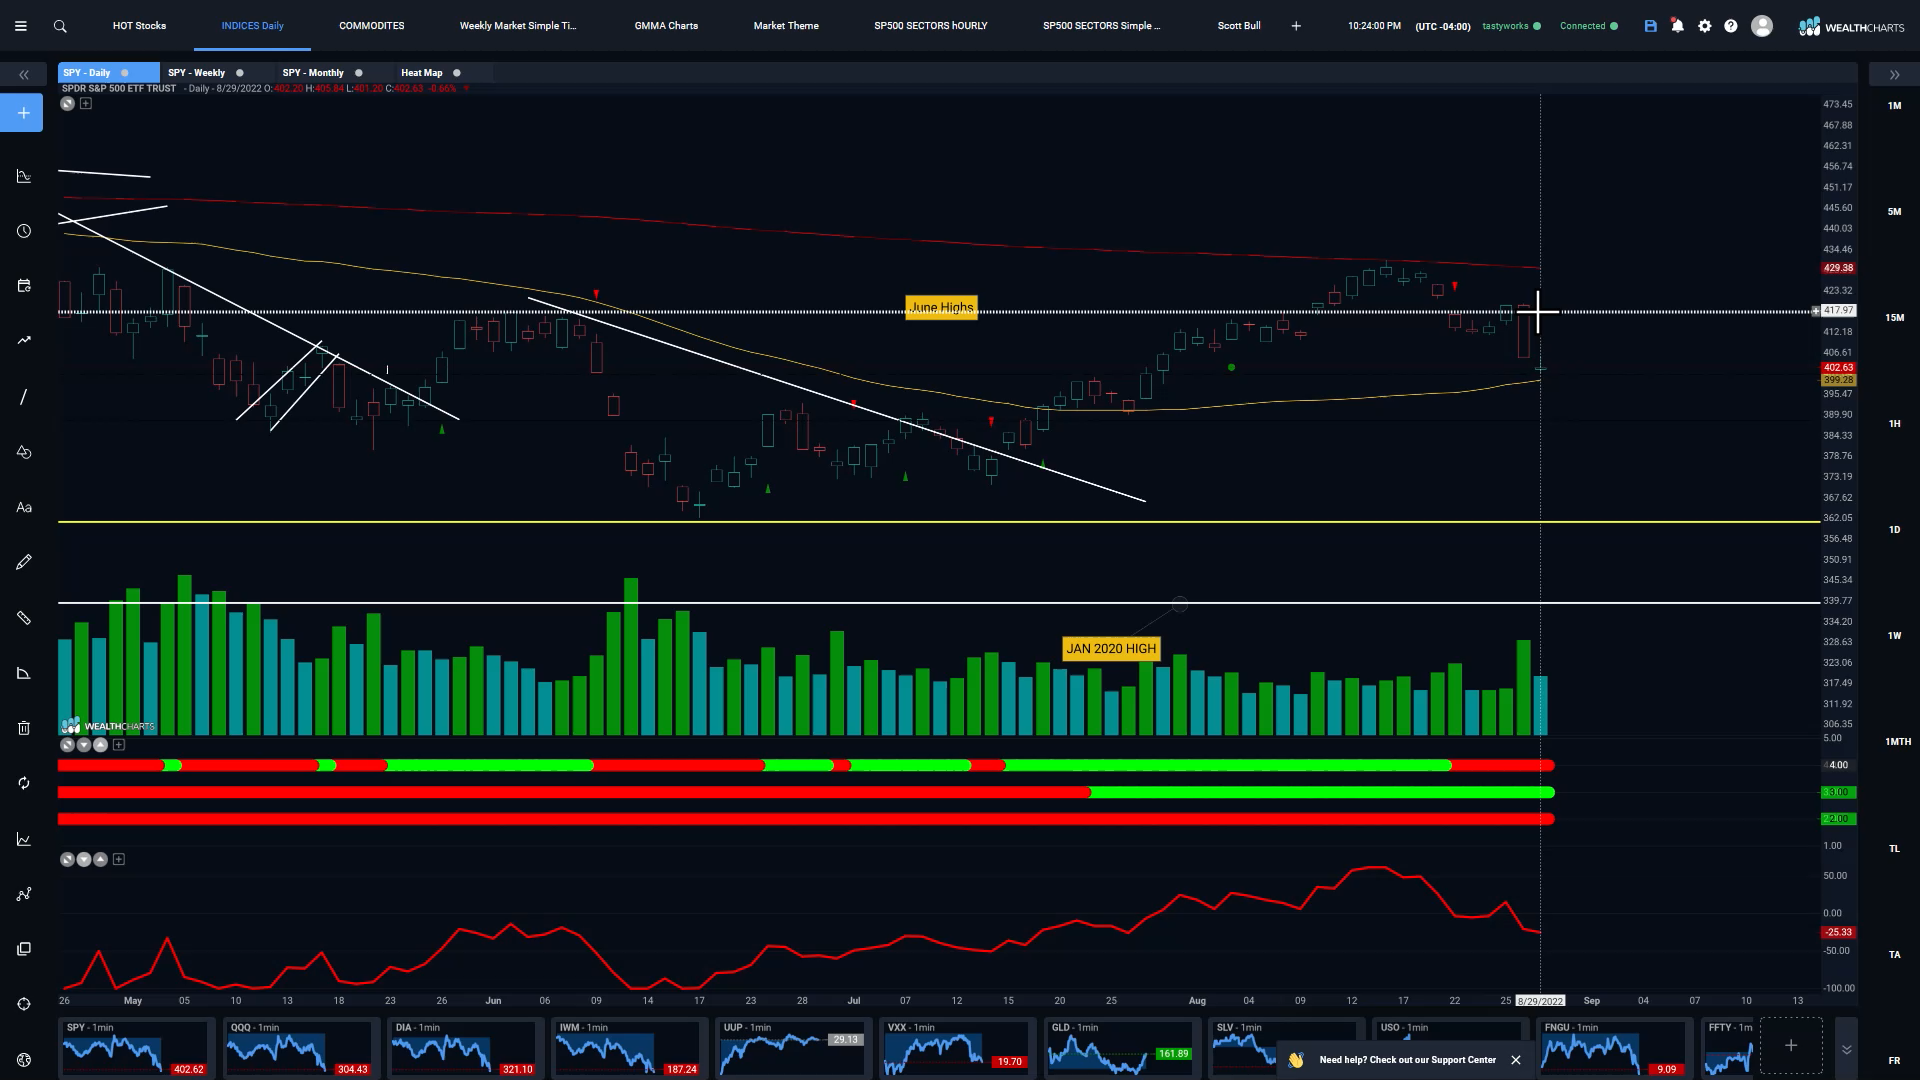1920x1080 pixels.
Task: Select the Aa text annotation tool
Action: point(24,507)
